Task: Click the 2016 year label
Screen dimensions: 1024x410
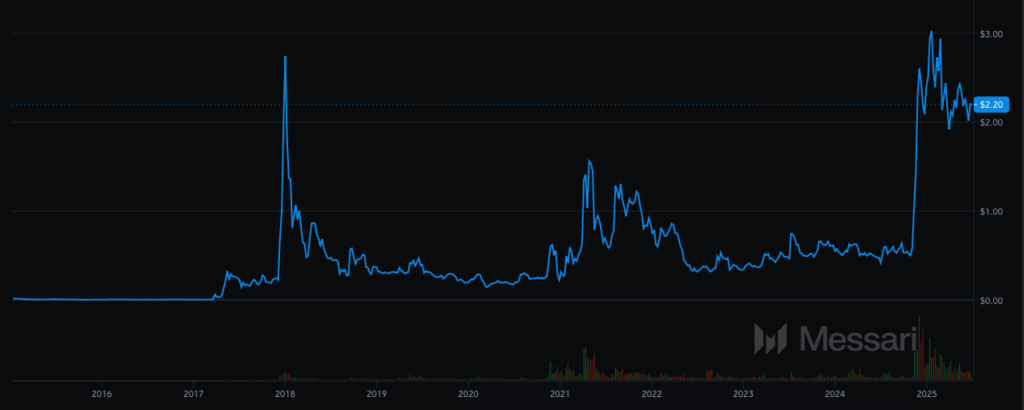Action: click(x=101, y=394)
